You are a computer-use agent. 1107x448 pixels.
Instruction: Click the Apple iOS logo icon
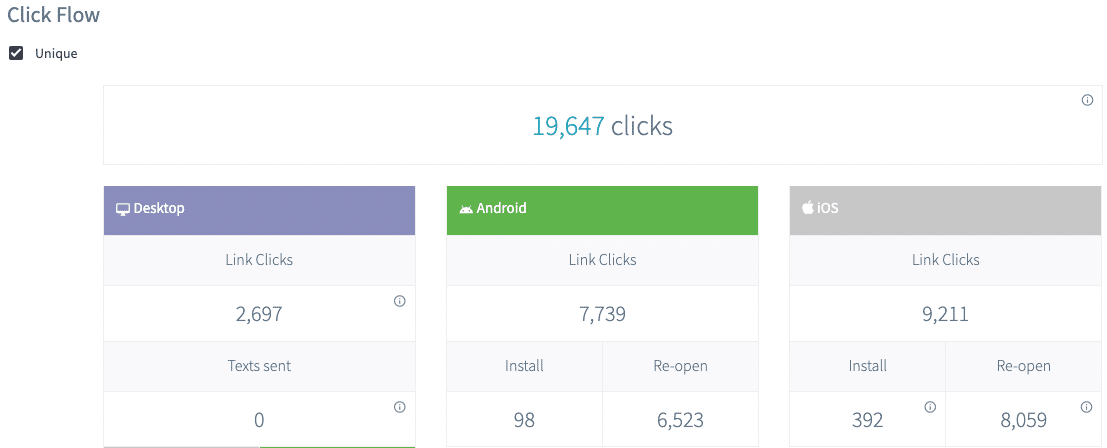pyautogui.click(x=808, y=209)
